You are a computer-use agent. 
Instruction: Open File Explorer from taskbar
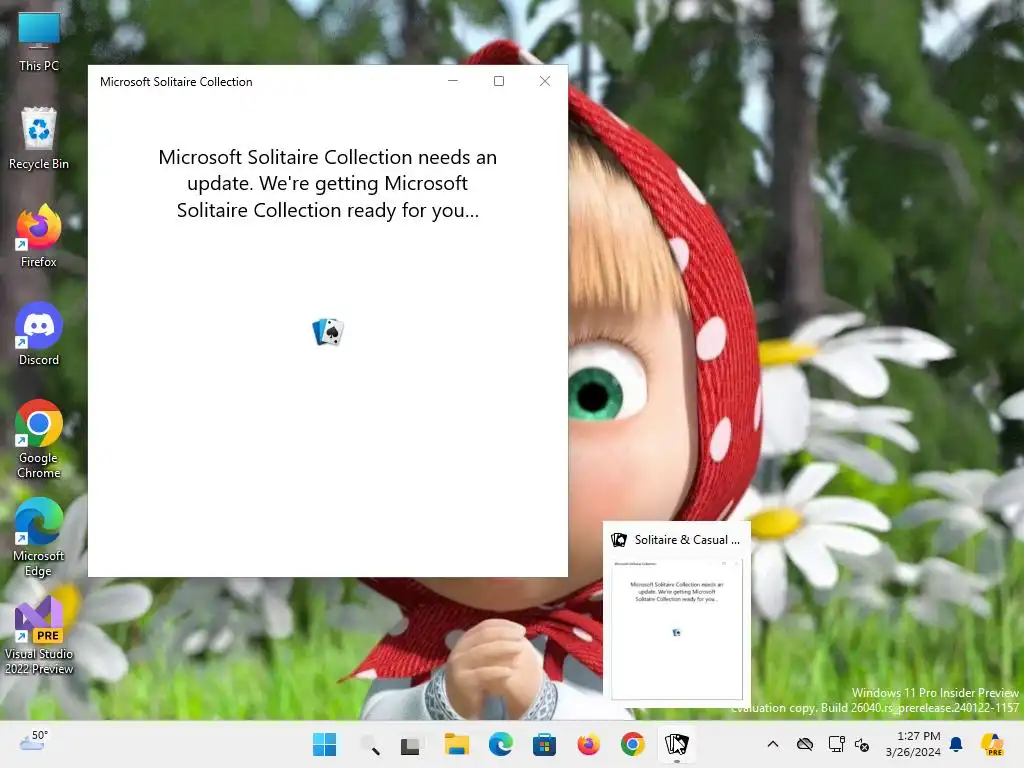[x=456, y=744]
